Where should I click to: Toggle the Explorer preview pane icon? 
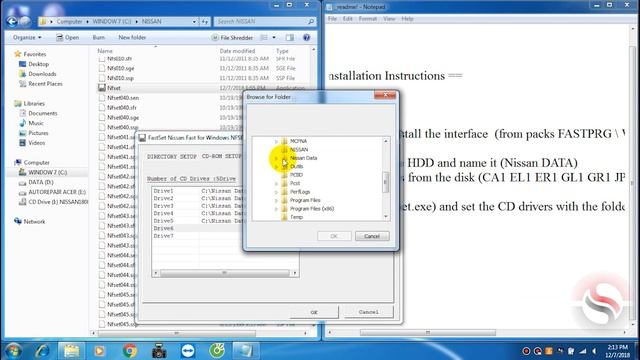(x=290, y=38)
